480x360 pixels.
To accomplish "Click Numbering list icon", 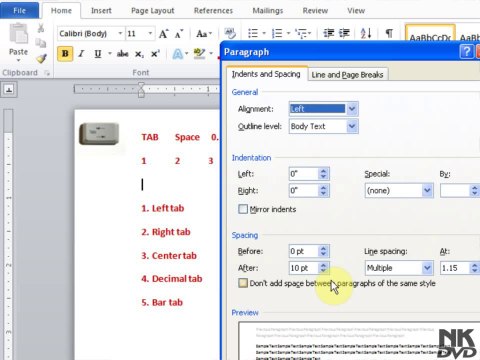I will [277, 33].
